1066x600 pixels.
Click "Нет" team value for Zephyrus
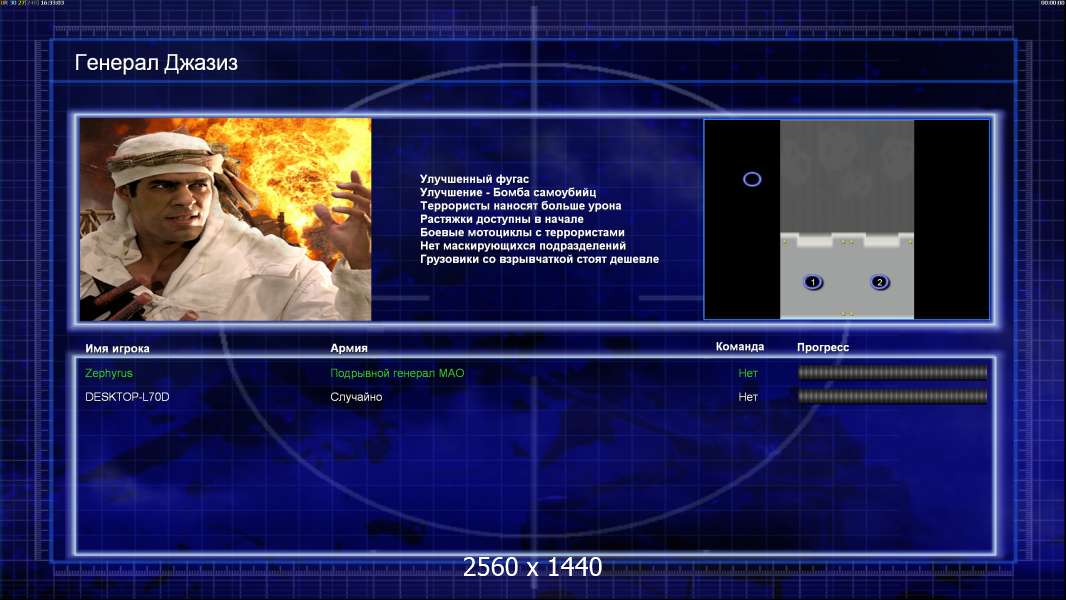point(748,373)
